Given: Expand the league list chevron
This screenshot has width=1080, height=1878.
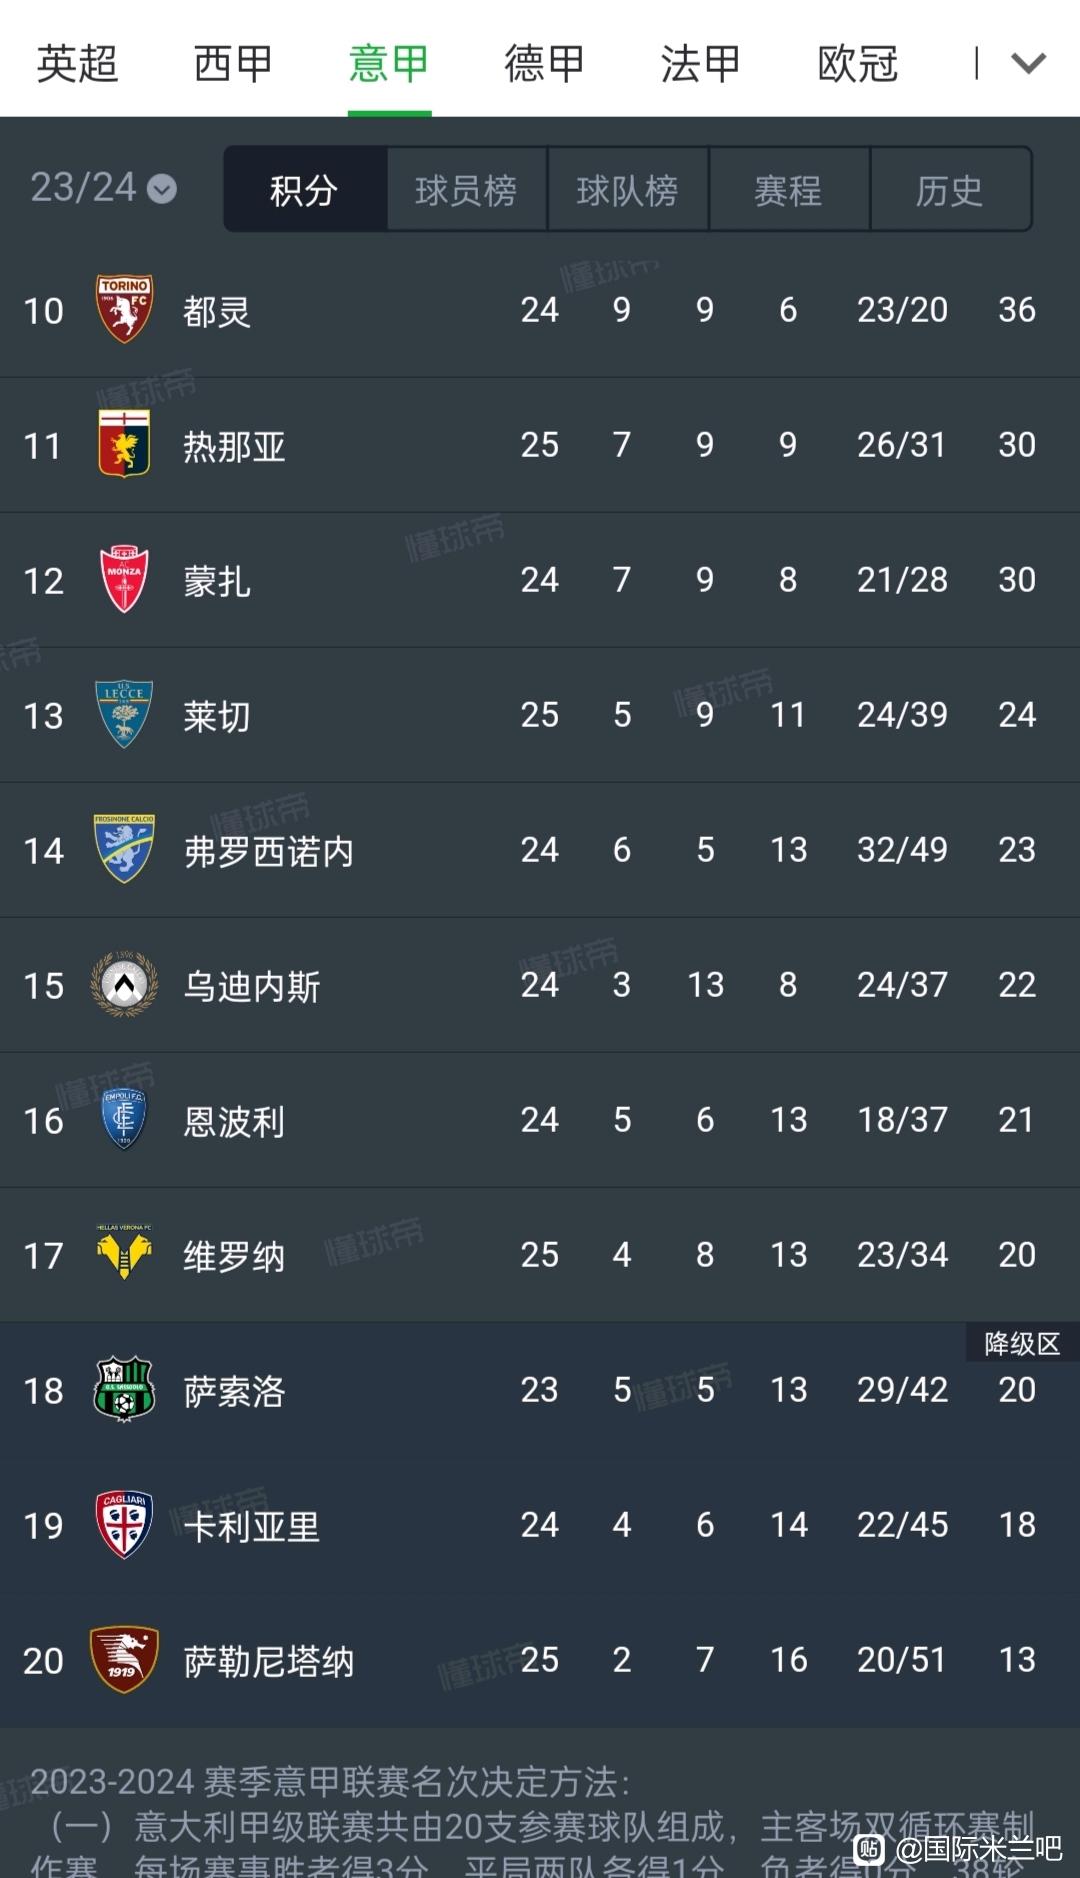Looking at the screenshot, I should coord(1028,64).
